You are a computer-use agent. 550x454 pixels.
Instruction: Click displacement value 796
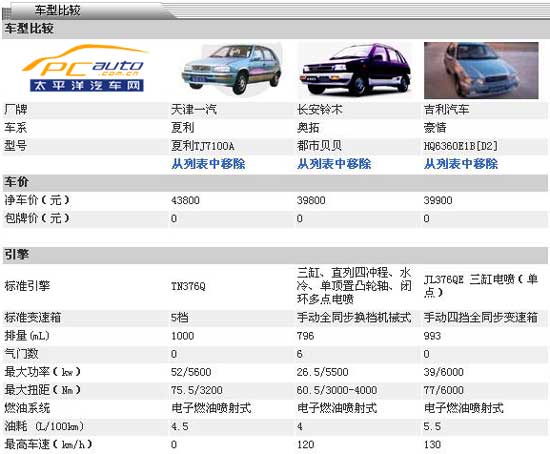coord(305,336)
